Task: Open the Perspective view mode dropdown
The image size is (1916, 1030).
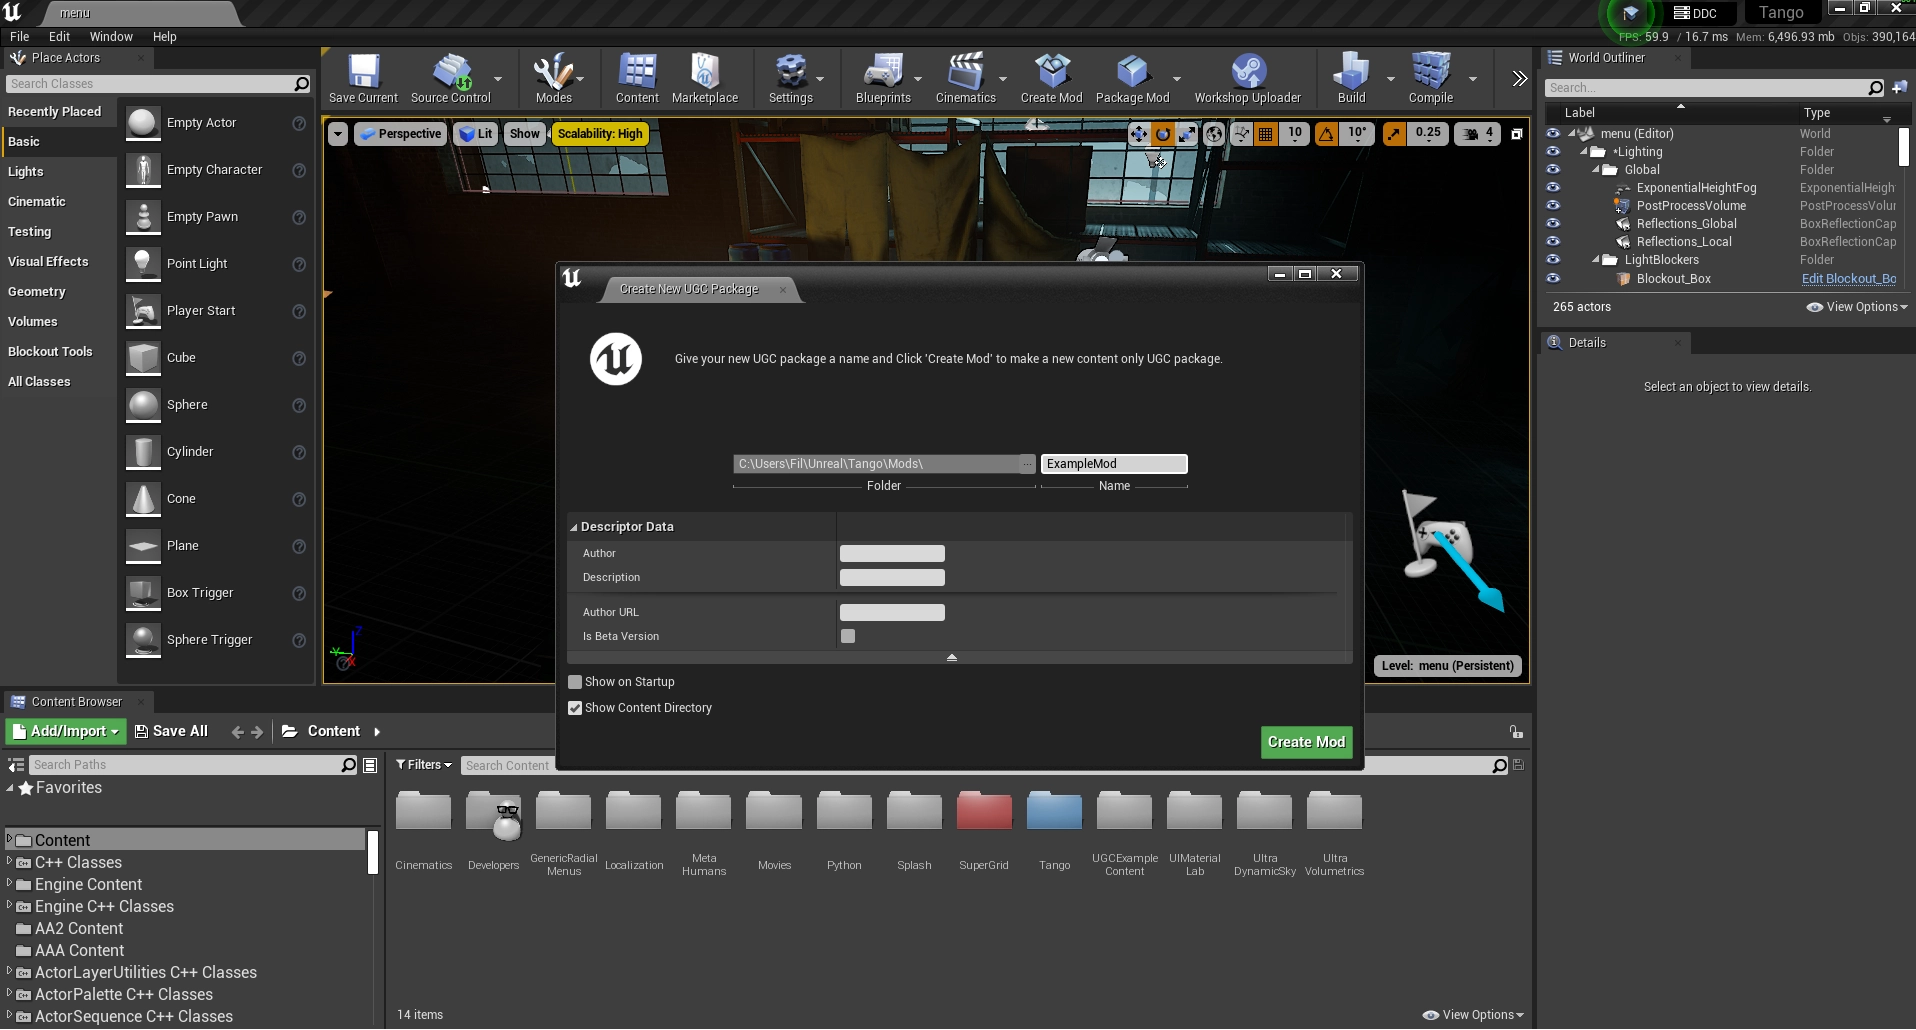Action: click(400, 134)
